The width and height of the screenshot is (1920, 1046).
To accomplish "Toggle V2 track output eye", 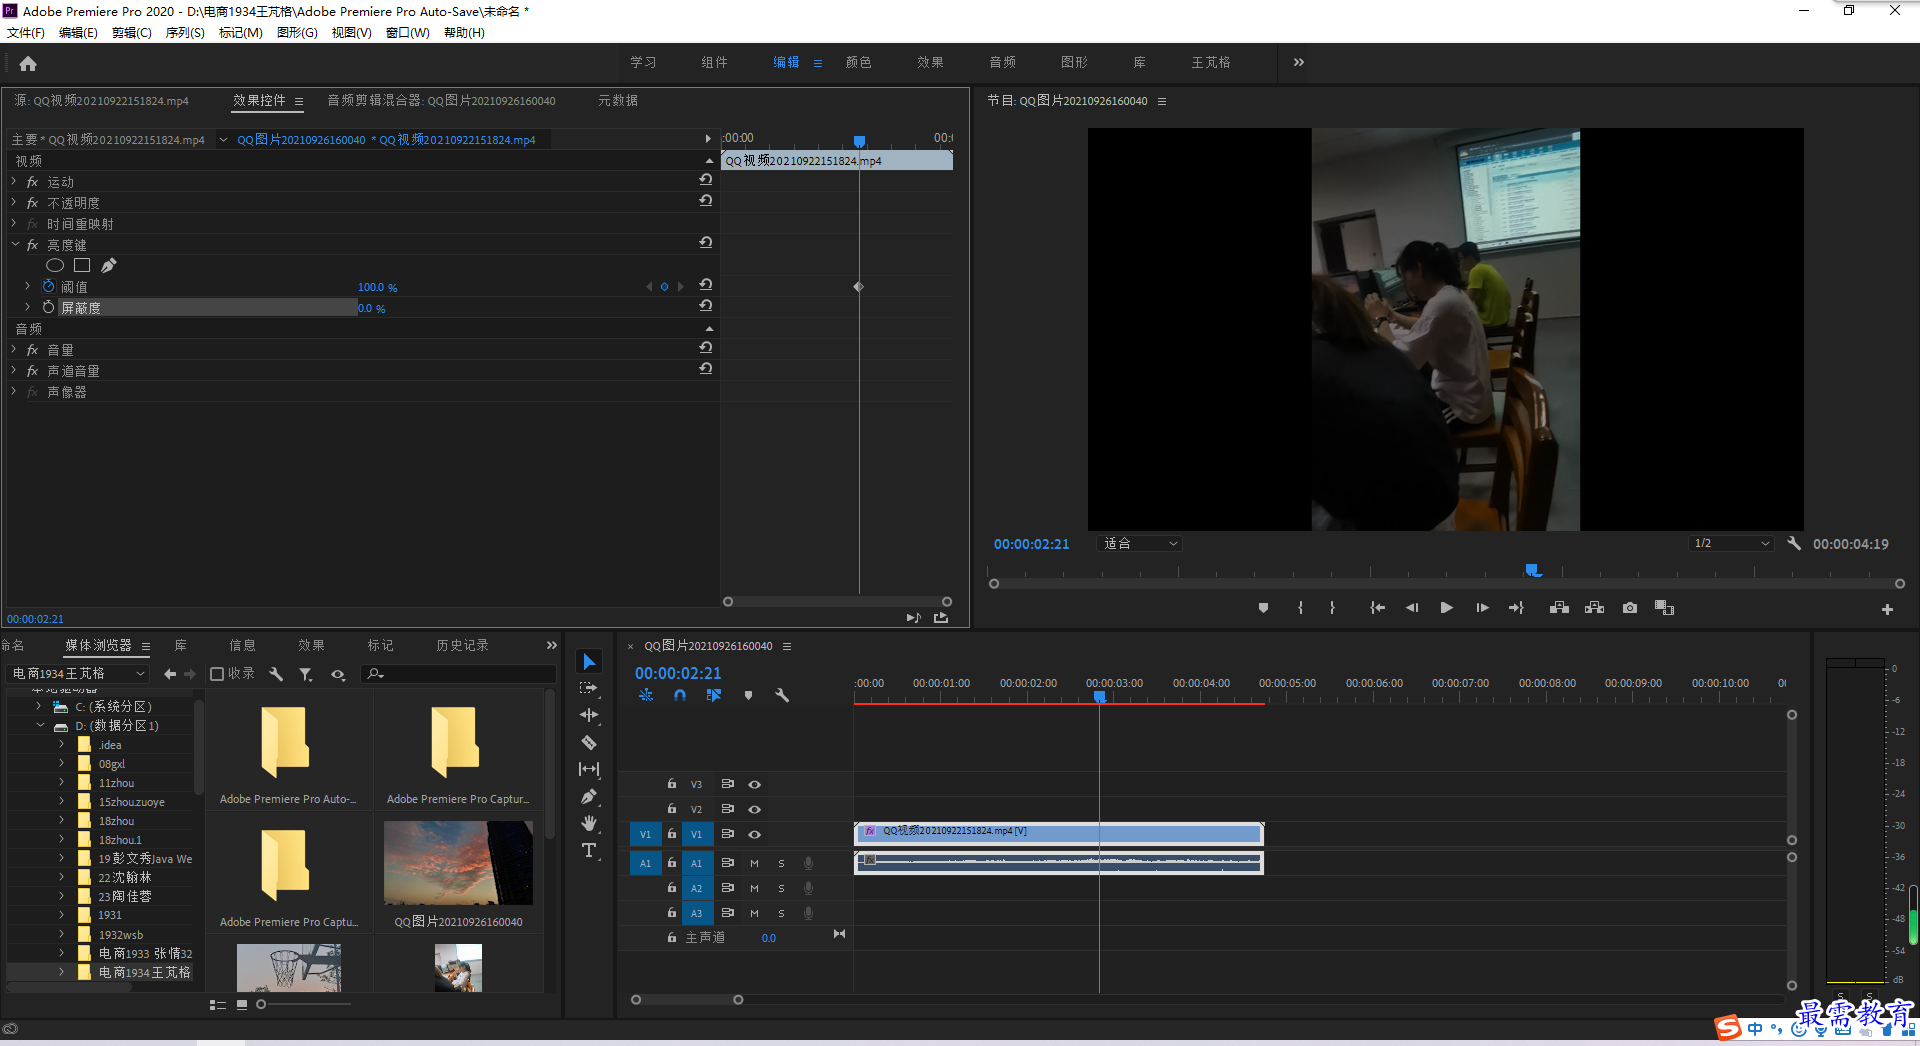I will (x=755, y=809).
